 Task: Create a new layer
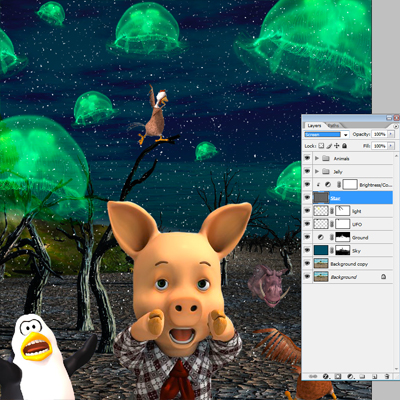click(374, 376)
